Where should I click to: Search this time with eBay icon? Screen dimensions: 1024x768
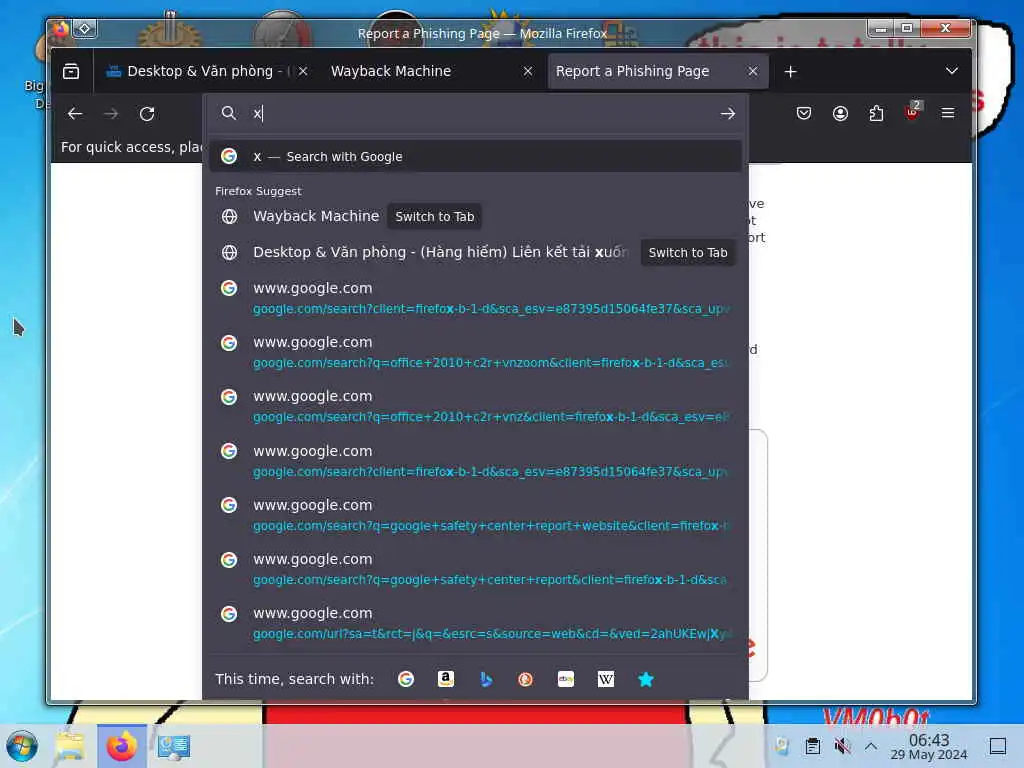click(566, 679)
